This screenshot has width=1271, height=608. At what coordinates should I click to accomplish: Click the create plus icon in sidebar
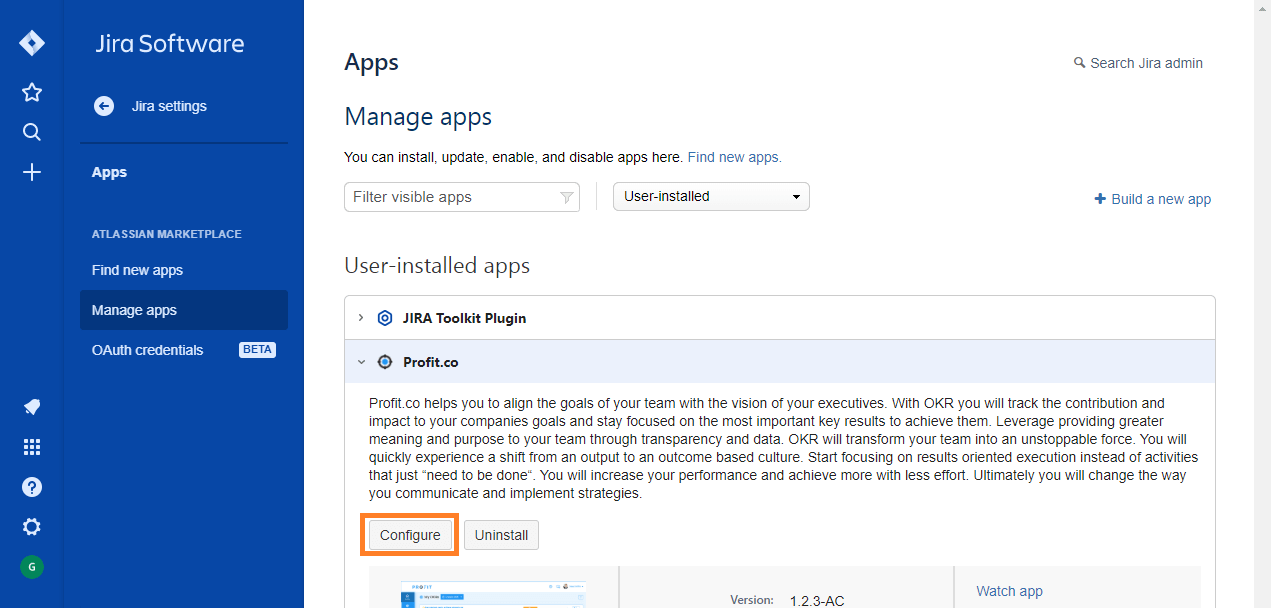32,172
